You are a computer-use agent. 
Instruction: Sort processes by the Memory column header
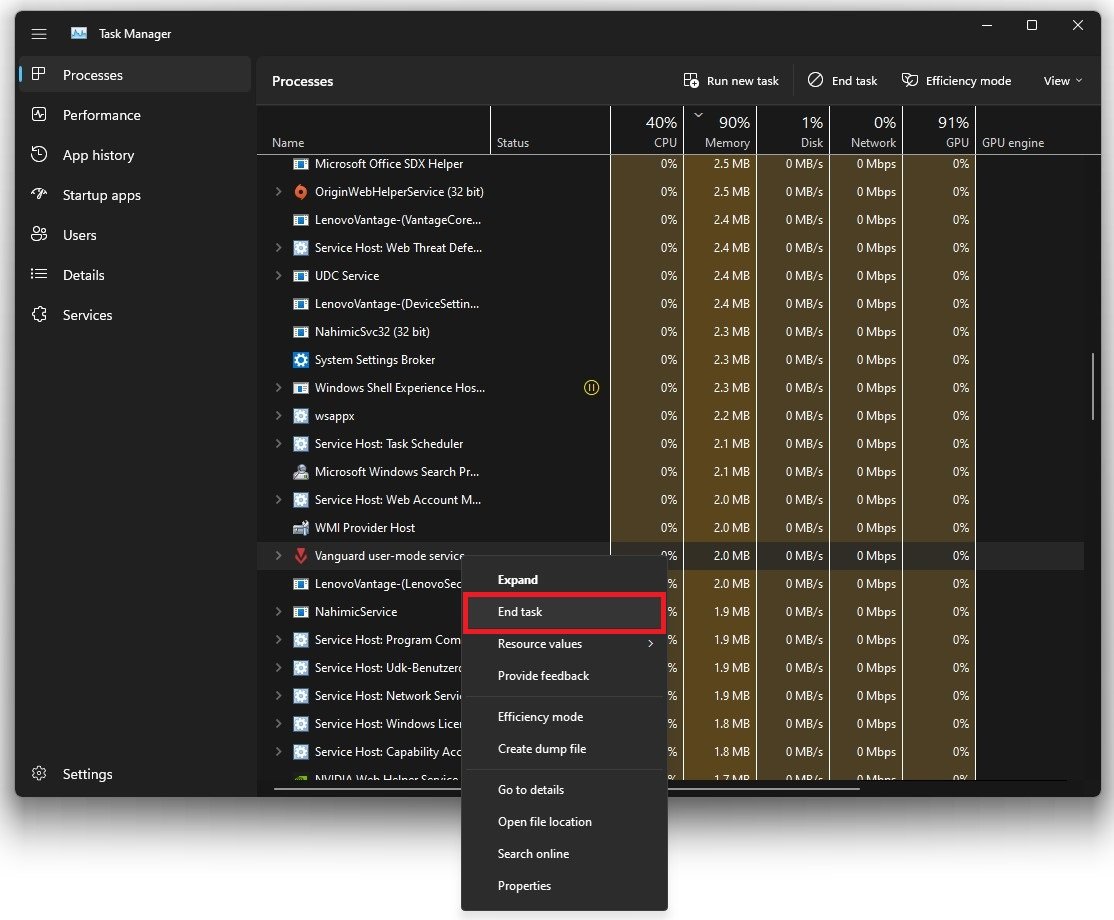727,132
